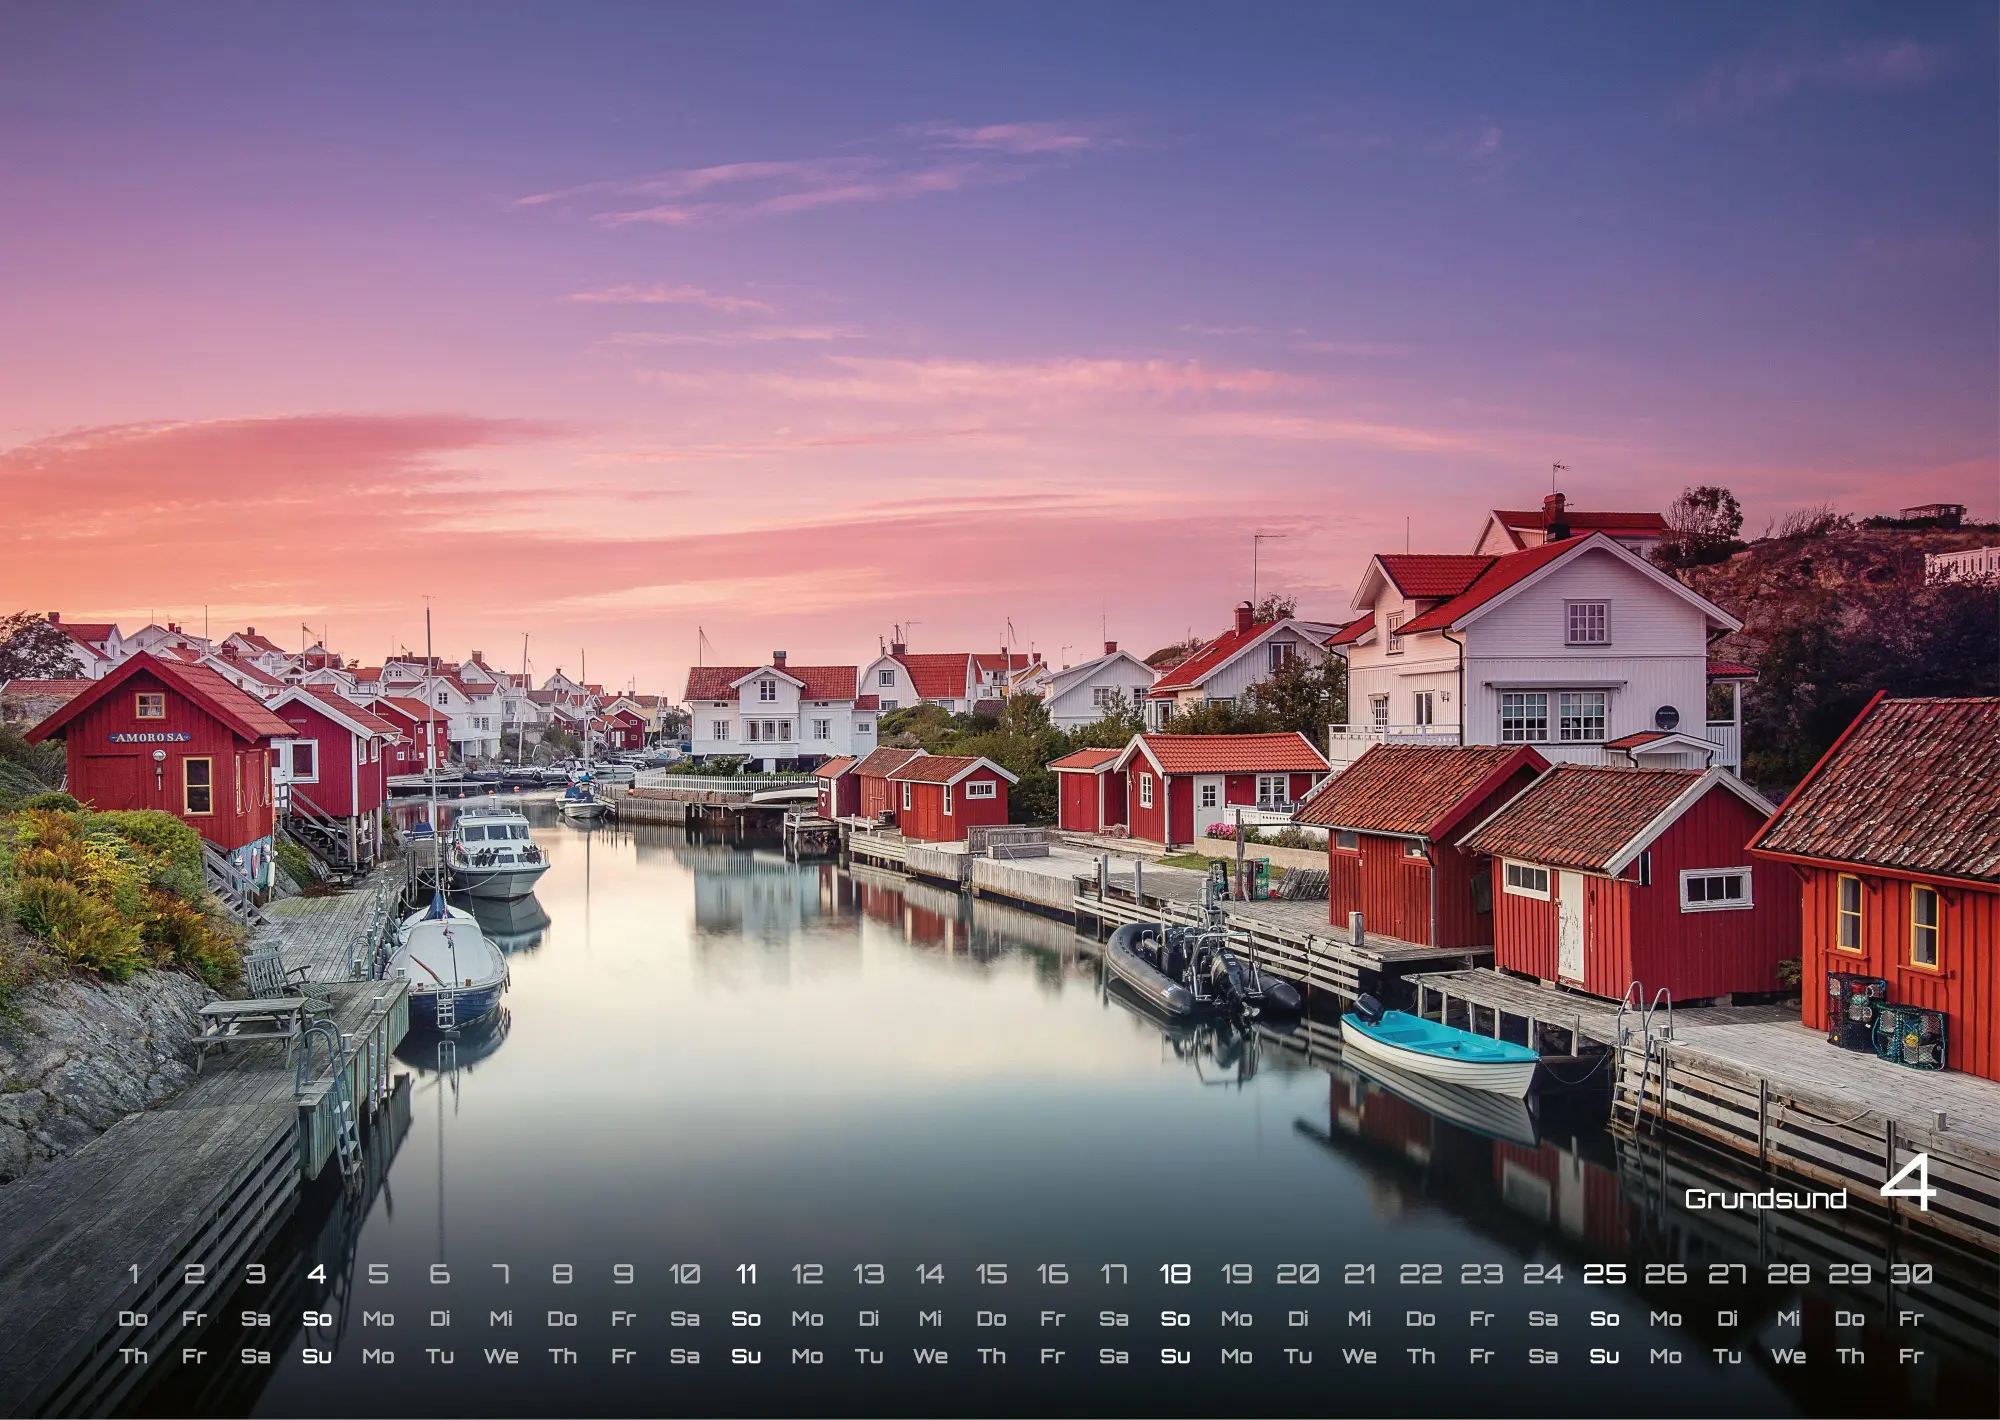Click German weekday 'Mo' under date 19

tap(1237, 1319)
